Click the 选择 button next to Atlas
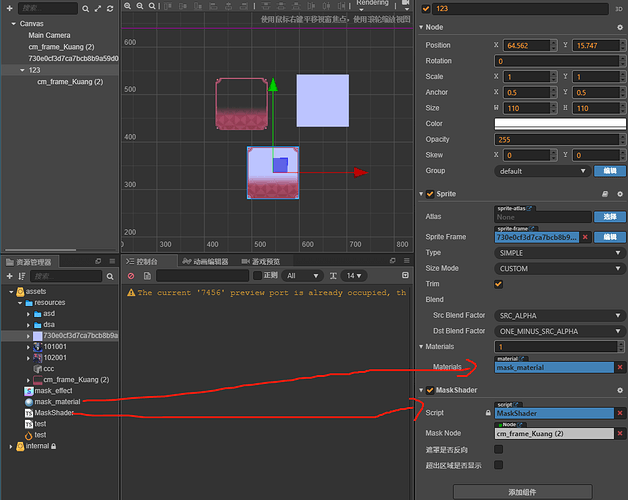 [x=610, y=217]
